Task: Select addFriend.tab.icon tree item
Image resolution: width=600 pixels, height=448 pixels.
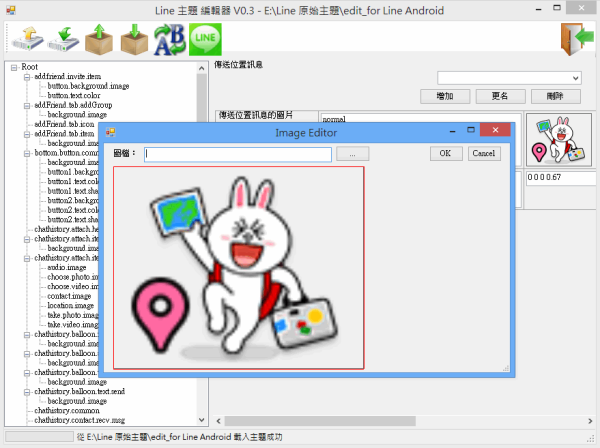Action: click(x=64, y=124)
